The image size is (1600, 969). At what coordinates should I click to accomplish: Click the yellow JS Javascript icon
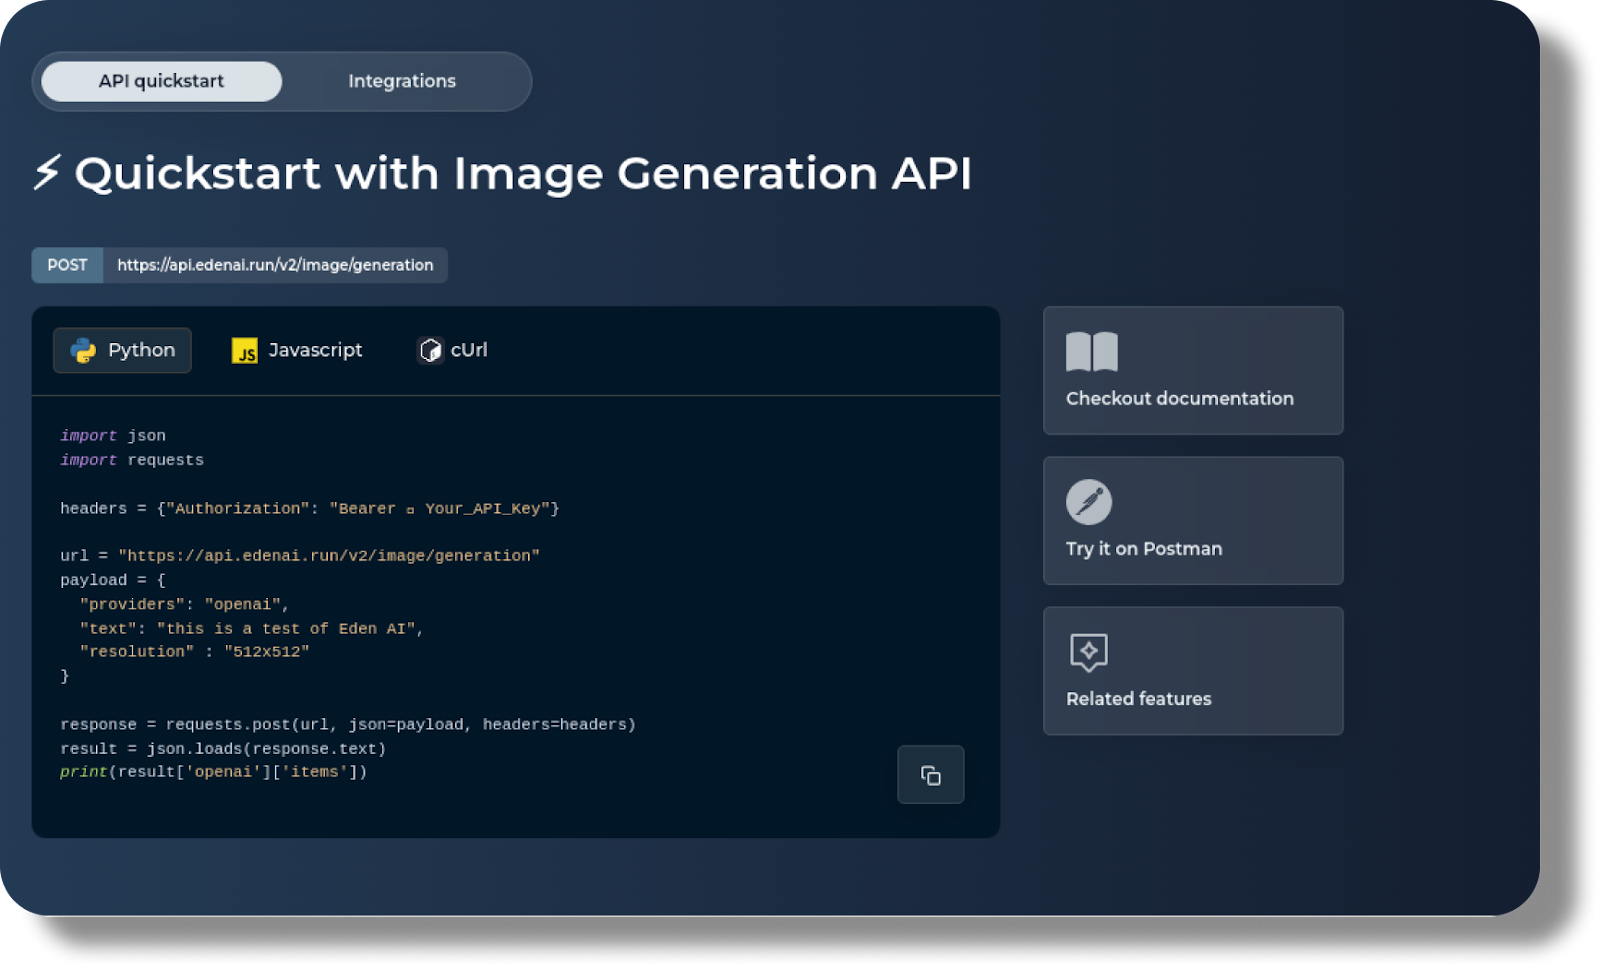pyautogui.click(x=246, y=350)
